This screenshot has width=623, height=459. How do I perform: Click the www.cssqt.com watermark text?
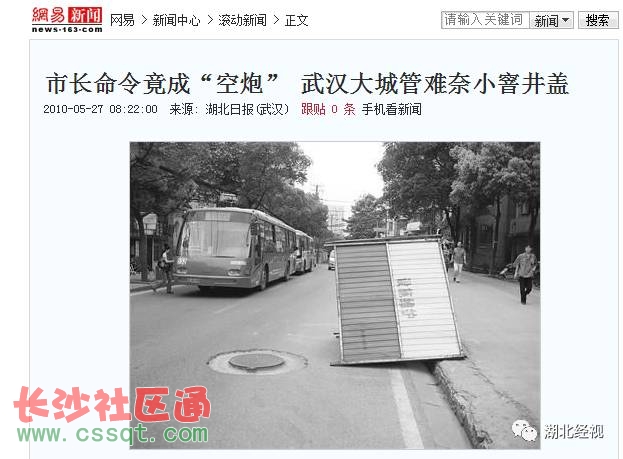[112, 434]
